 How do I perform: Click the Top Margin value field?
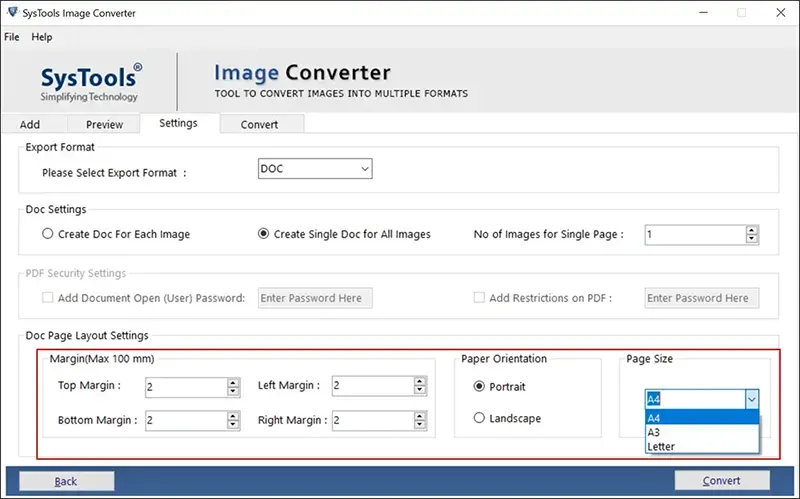click(x=186, y=387)
